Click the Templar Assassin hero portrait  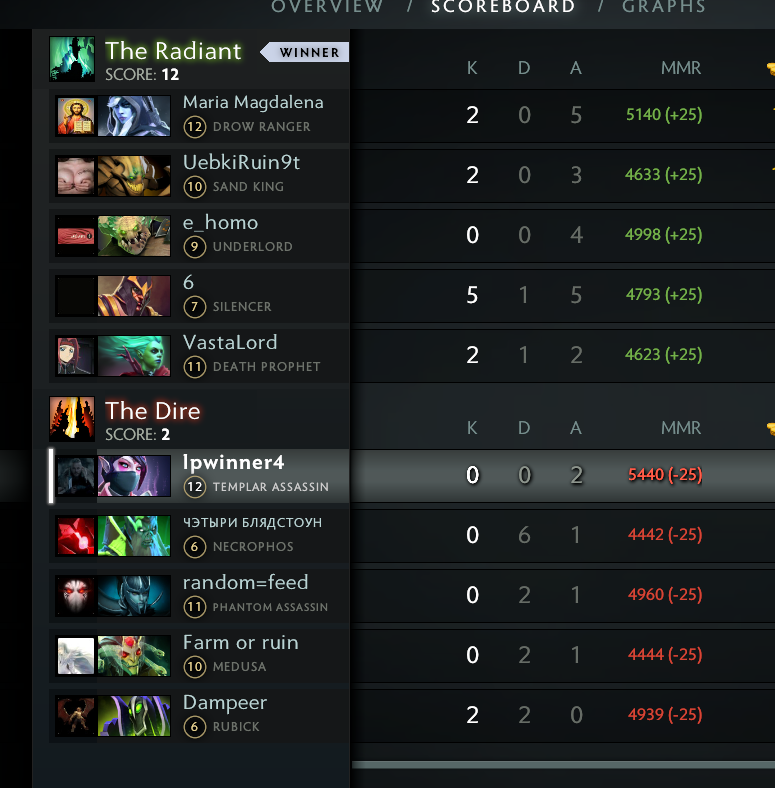pyautogui.click(x=134, y=476)
